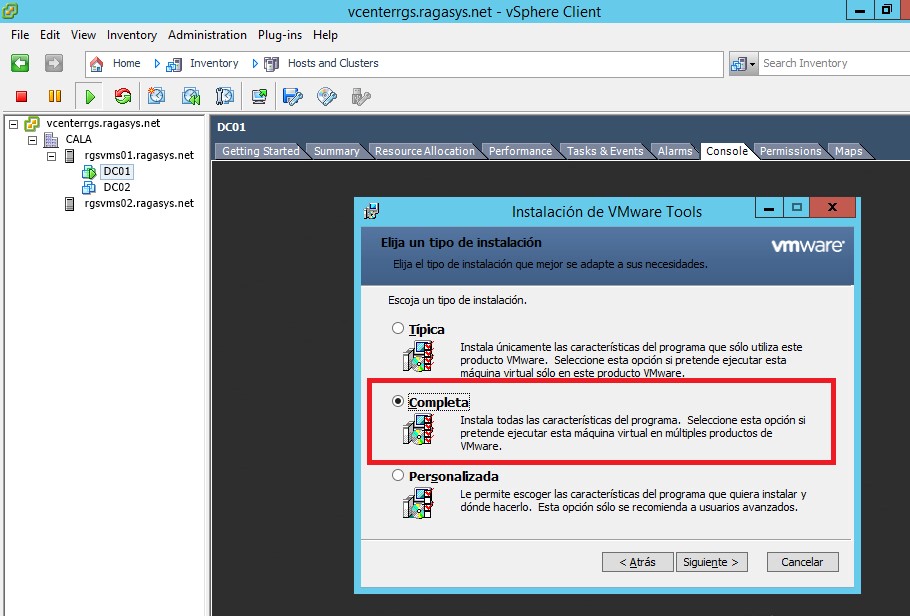Click the Search Inventory field
Image resolution: width=910 pixels, height=616 pixels.
(x=830, y=63)
